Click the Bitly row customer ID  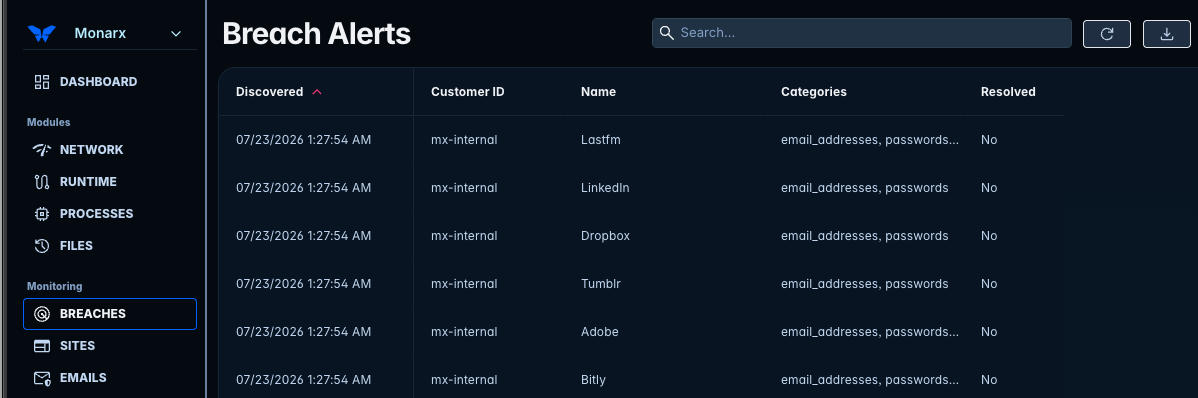pos(465,380)
